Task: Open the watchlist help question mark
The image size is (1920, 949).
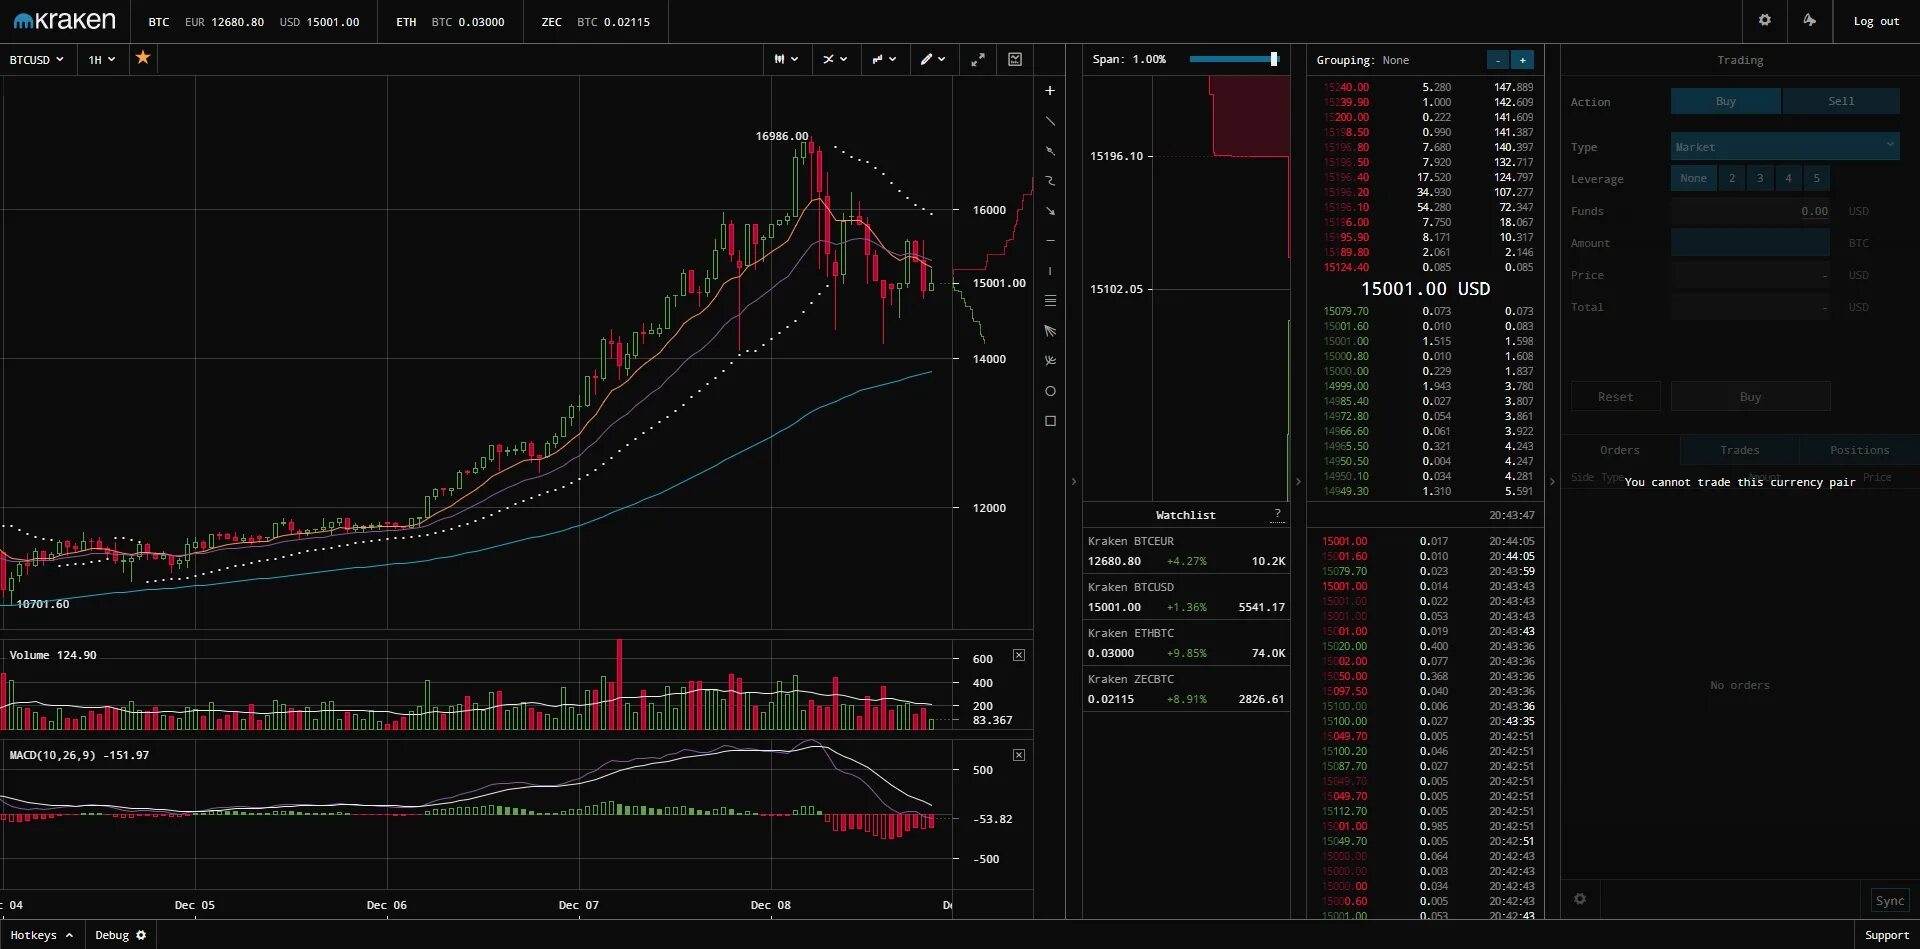Action: [x=1277, y=514]
